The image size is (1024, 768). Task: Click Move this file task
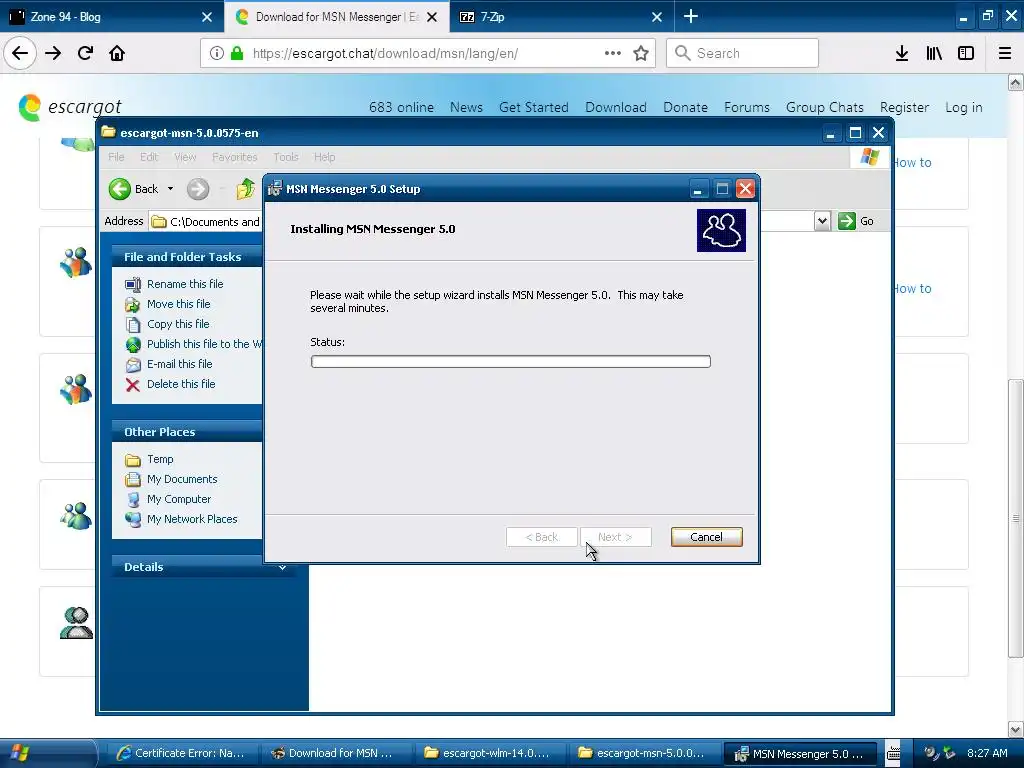178,304
